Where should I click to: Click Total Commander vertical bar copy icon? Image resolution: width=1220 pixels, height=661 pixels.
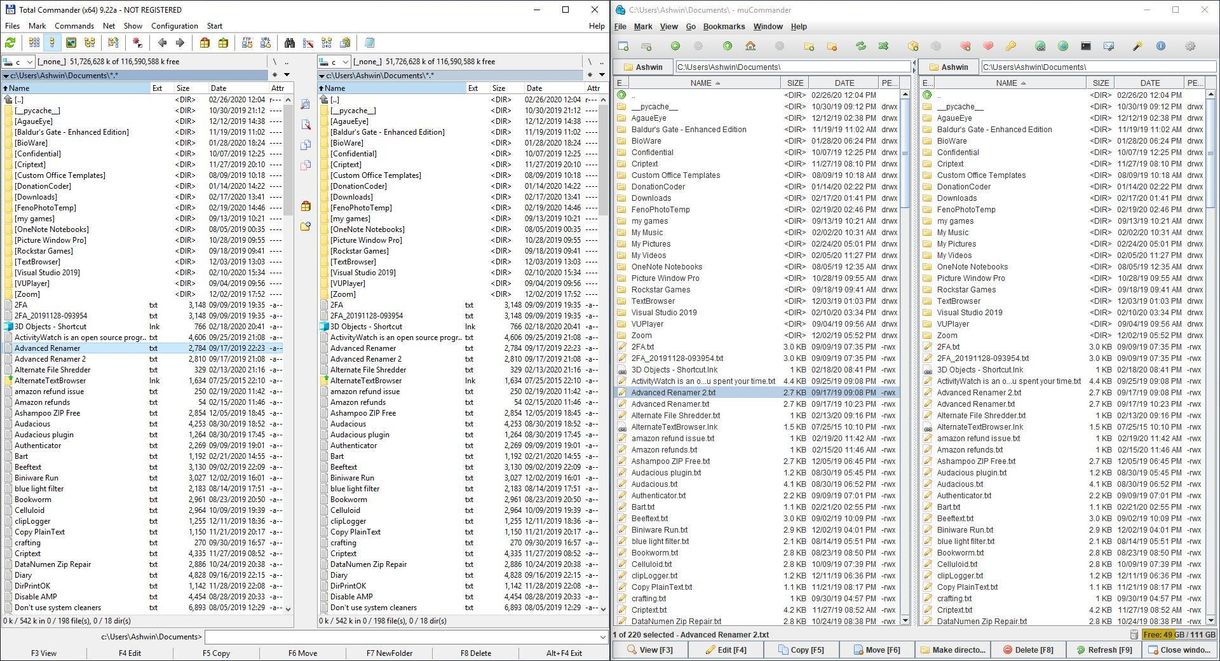(x=306, y=146)
